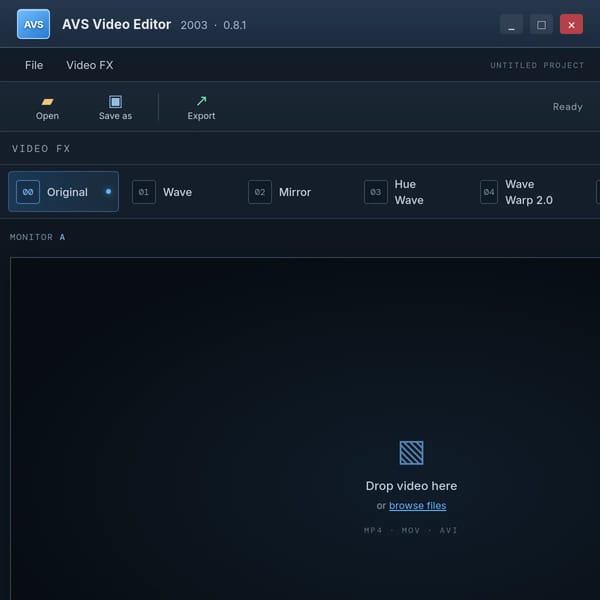This screenshot has height=600, width=600.
Task: Click the VIDEO FX section header
Action: (41, 148)
